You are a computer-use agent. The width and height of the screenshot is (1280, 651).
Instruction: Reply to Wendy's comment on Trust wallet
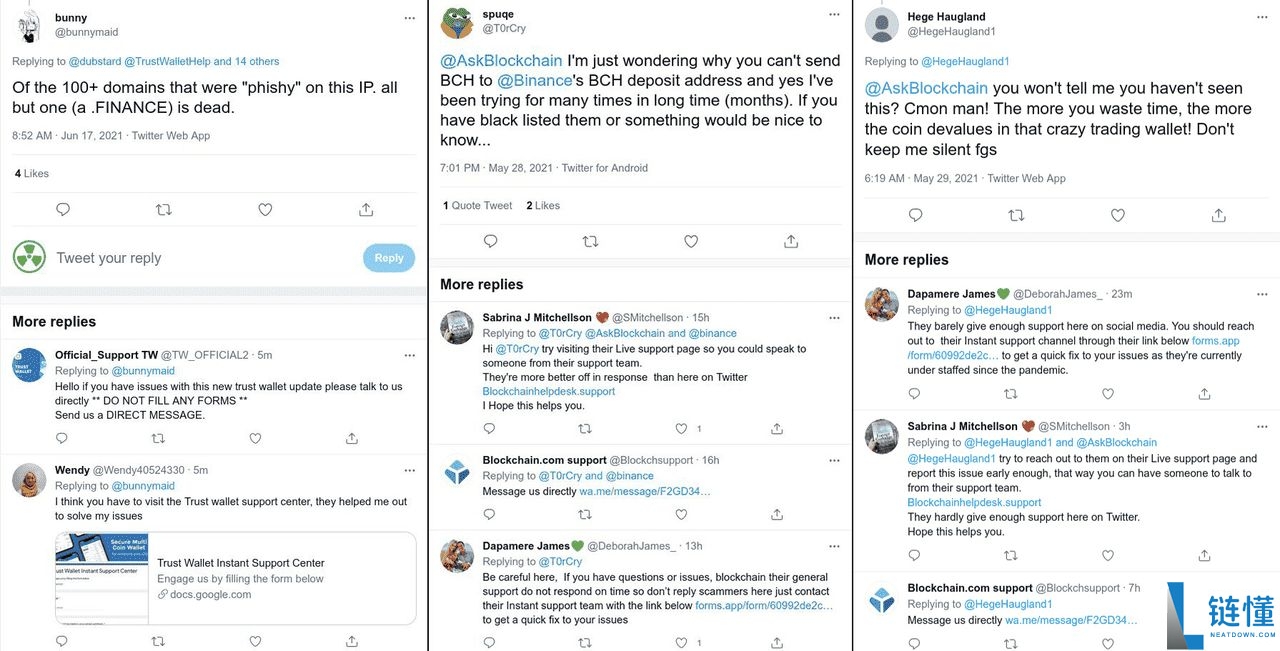click(x=61, y=639)
